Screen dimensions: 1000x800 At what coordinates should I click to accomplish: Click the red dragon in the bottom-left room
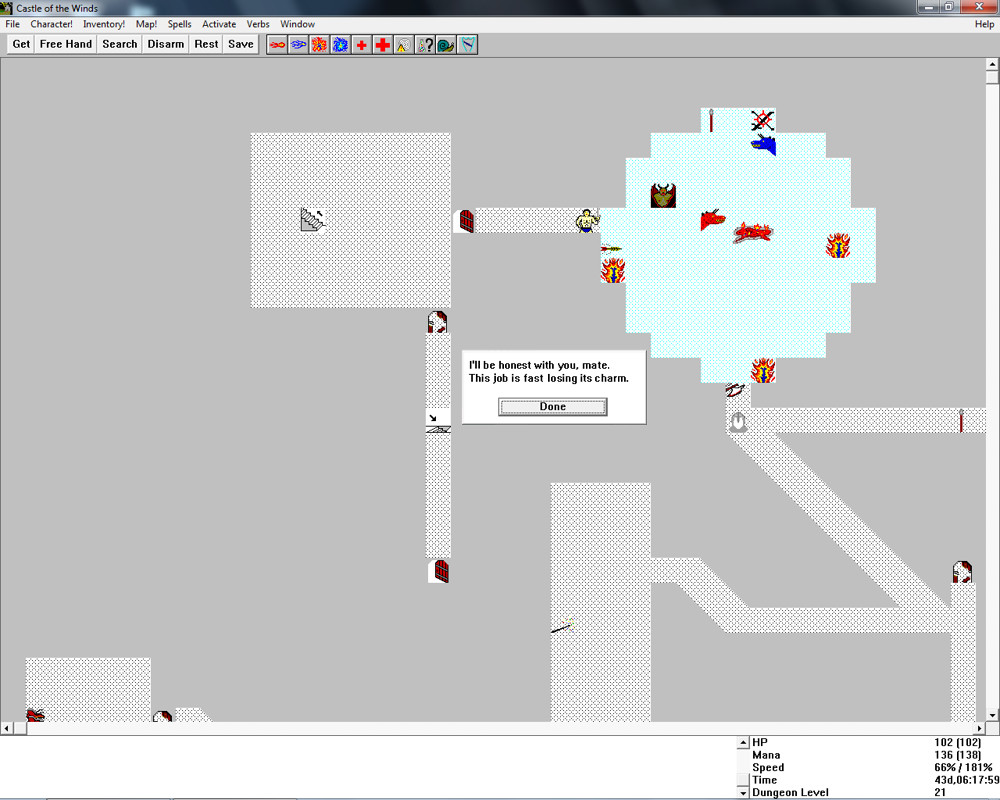click(36, 715)
